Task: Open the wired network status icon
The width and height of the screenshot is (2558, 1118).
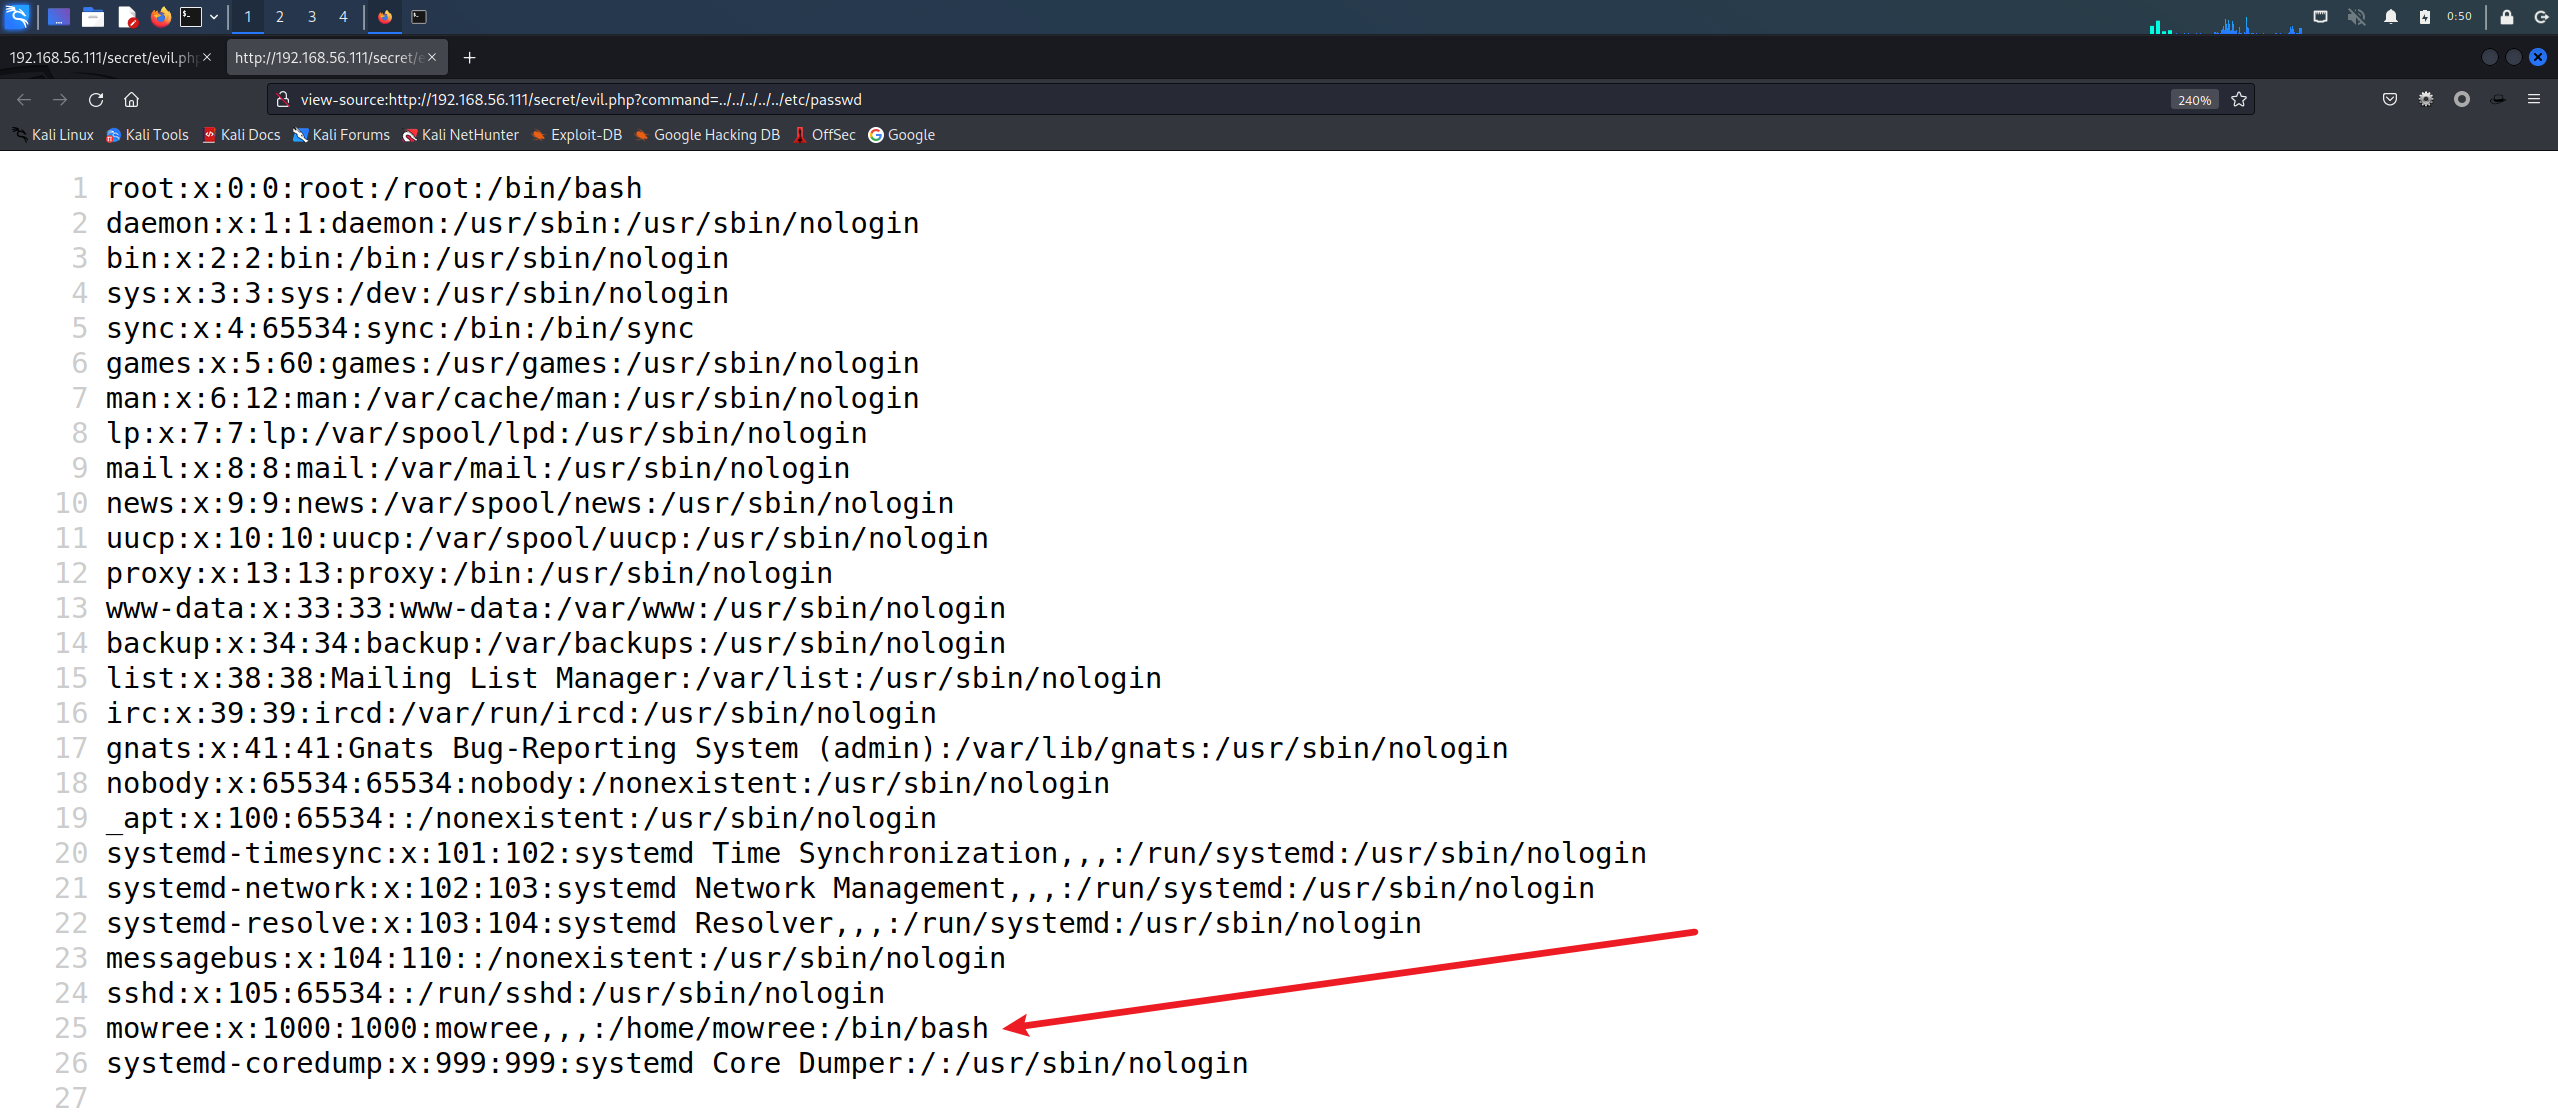Action: (2321, 16)
